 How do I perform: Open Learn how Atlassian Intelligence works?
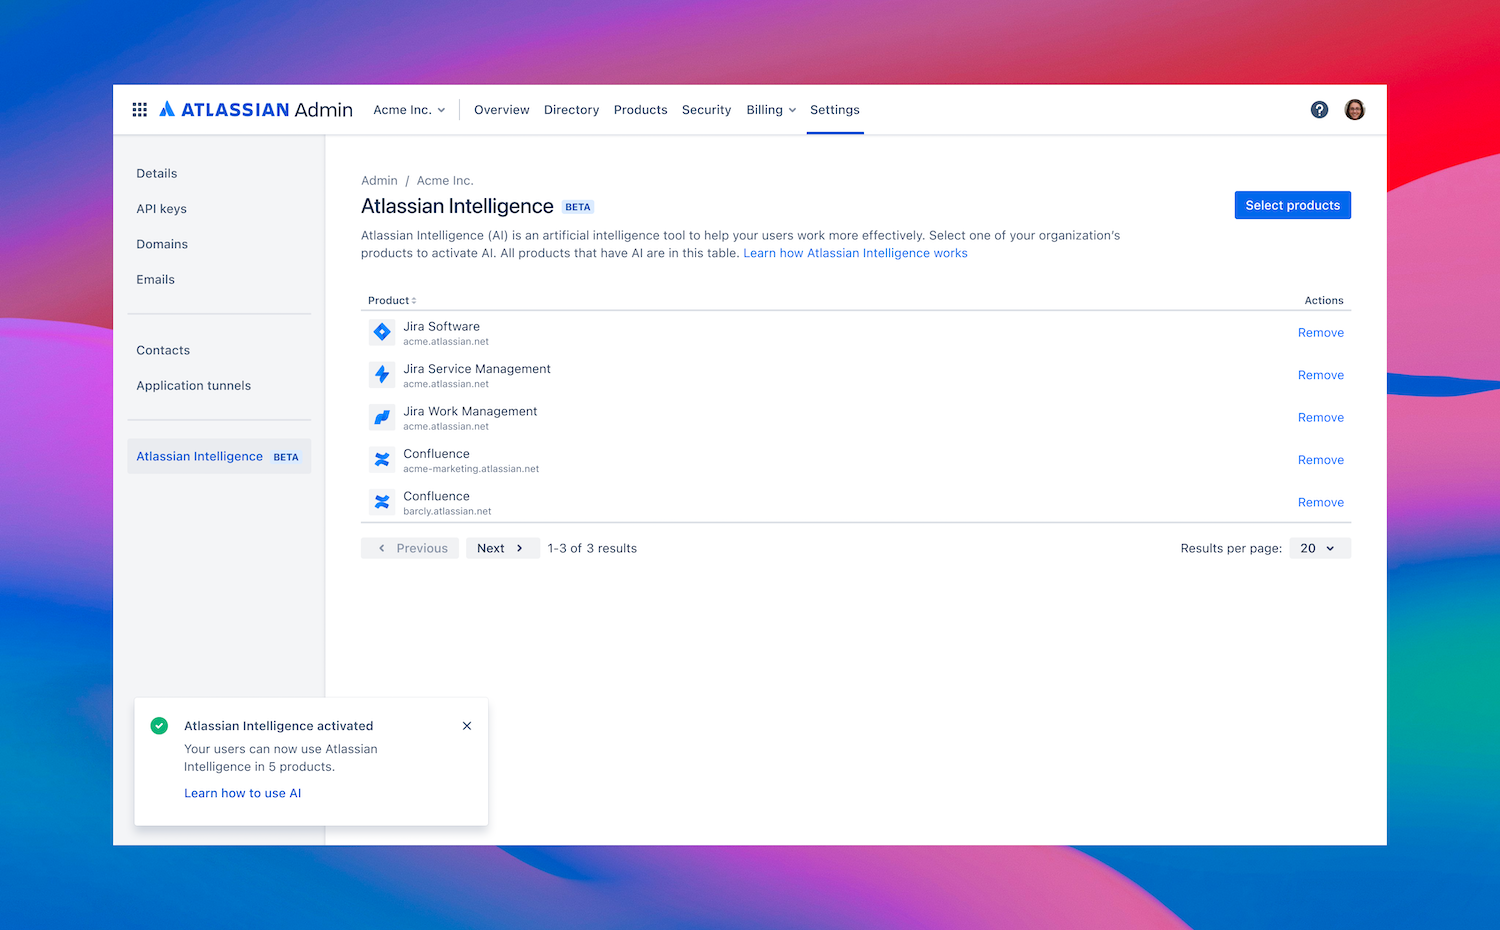pyautogui.click(x=855, y=252)
